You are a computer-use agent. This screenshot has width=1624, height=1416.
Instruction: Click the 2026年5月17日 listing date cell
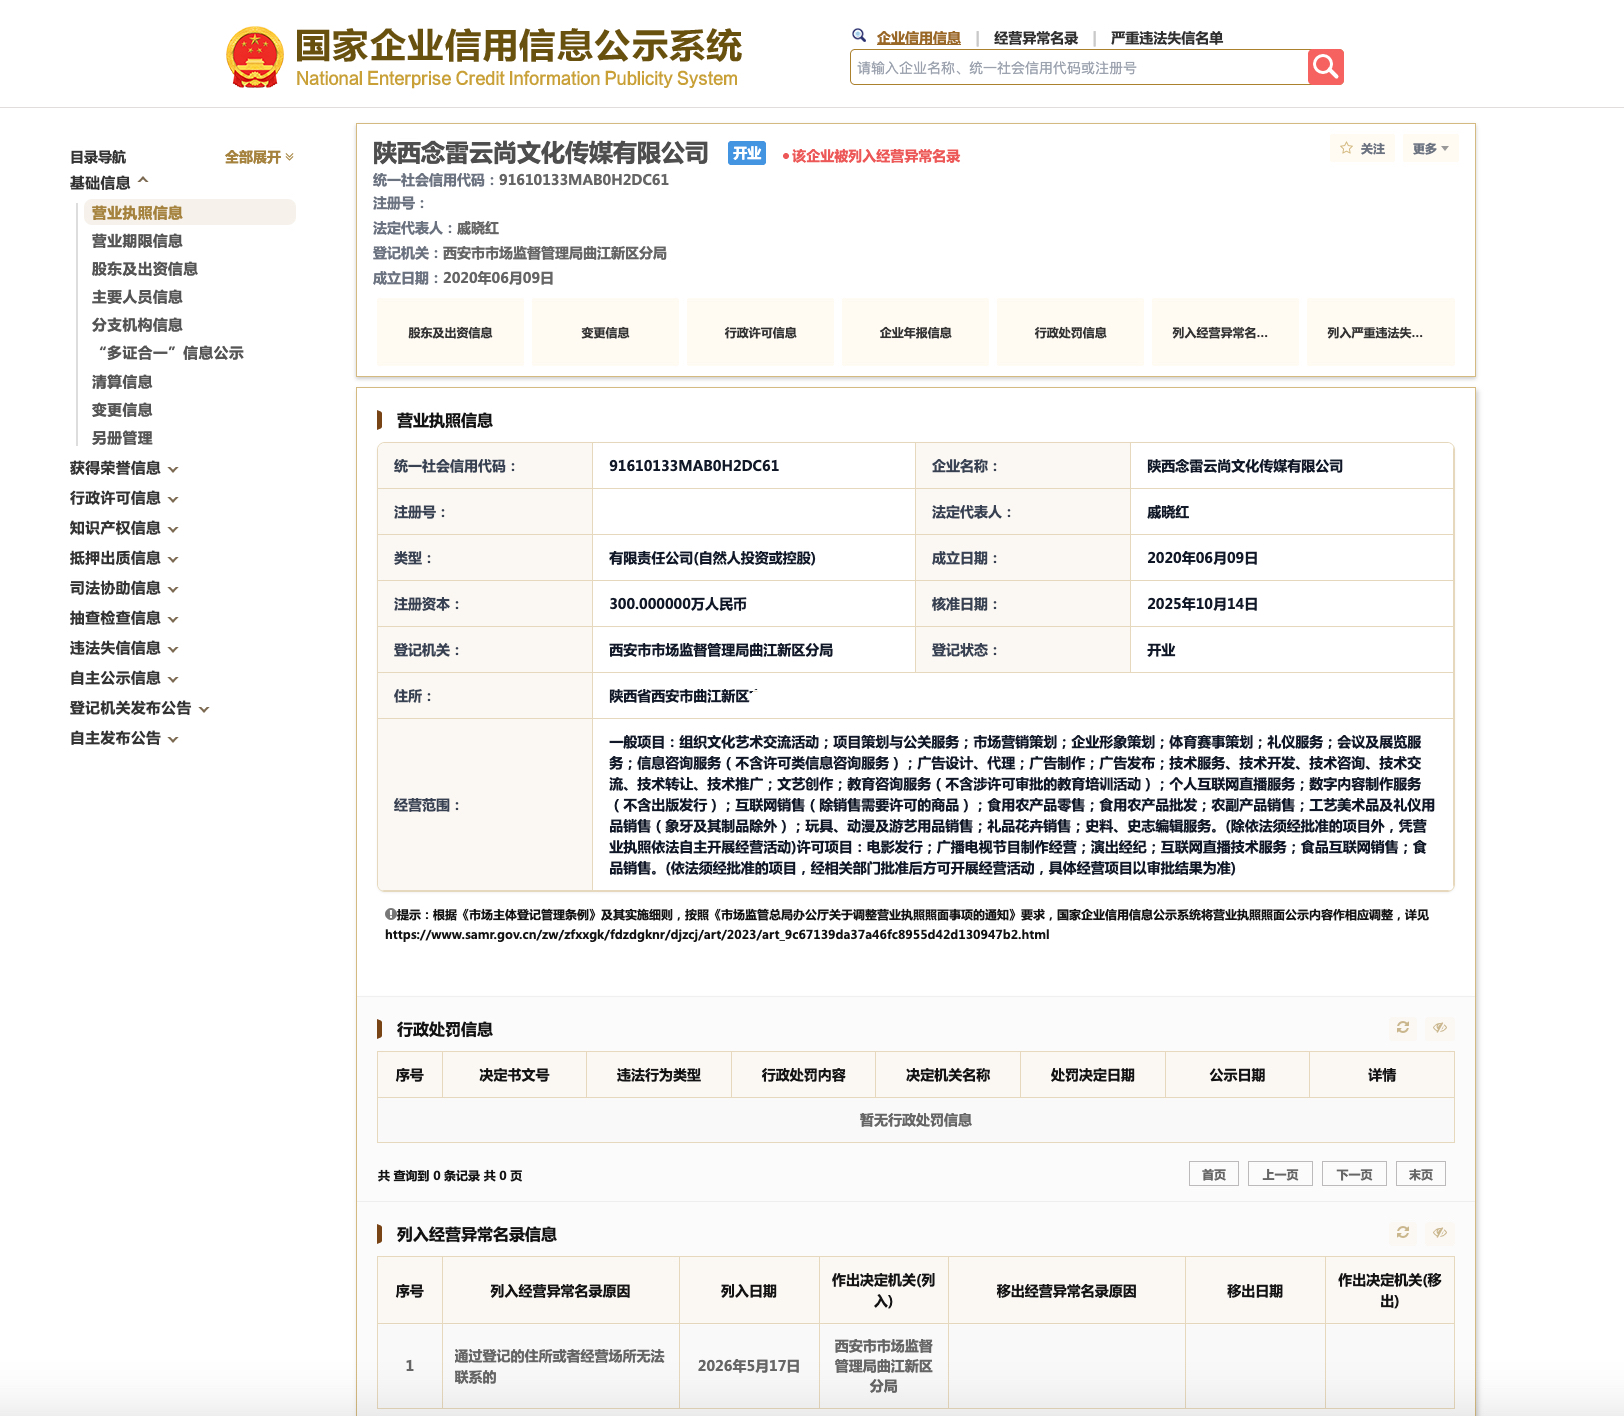click(x=749, y=1365)
